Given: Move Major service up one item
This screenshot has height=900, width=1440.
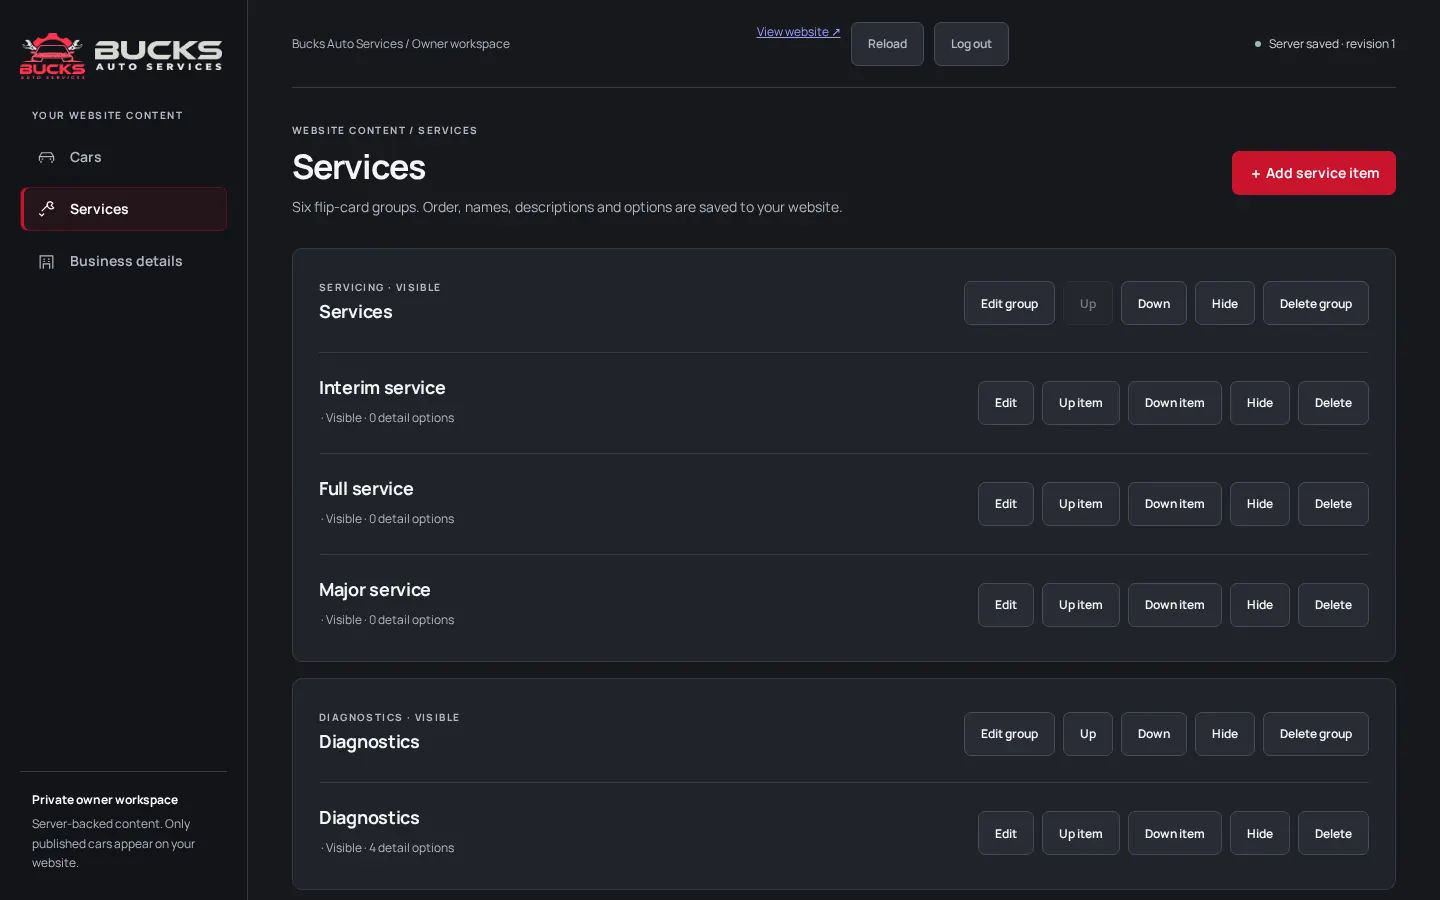Looking at the screenshot, I should point(1081,605).
